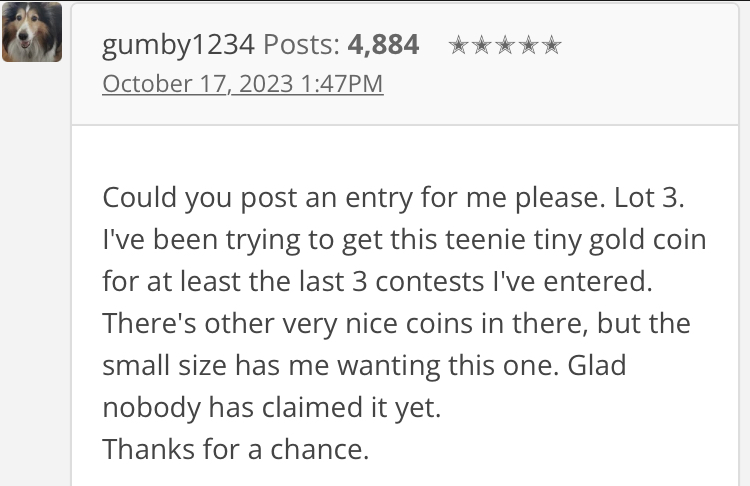
Task: Click the first star in the rating
Action: (458, 45)
